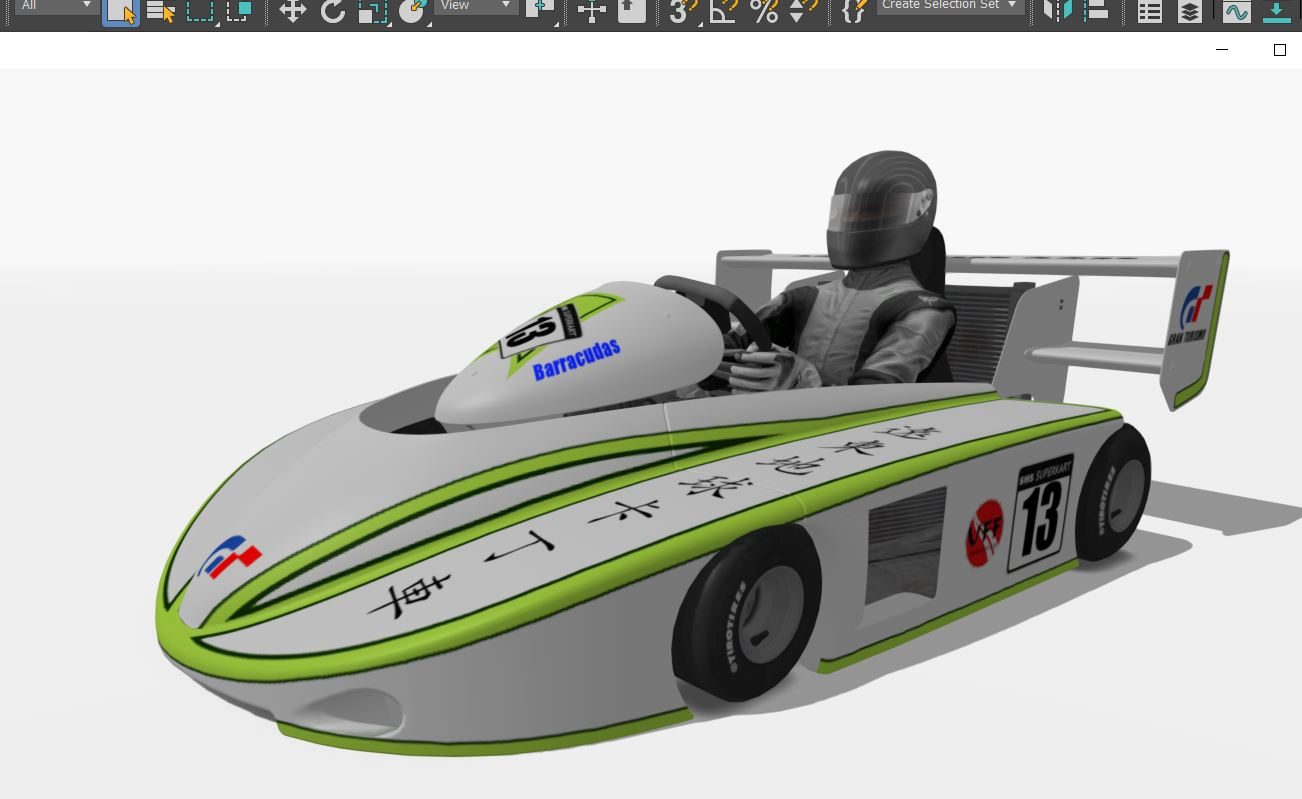1302x799 pixels.
Task: Toggle Window/Crossing selection mode
Action: click(239, 11)
